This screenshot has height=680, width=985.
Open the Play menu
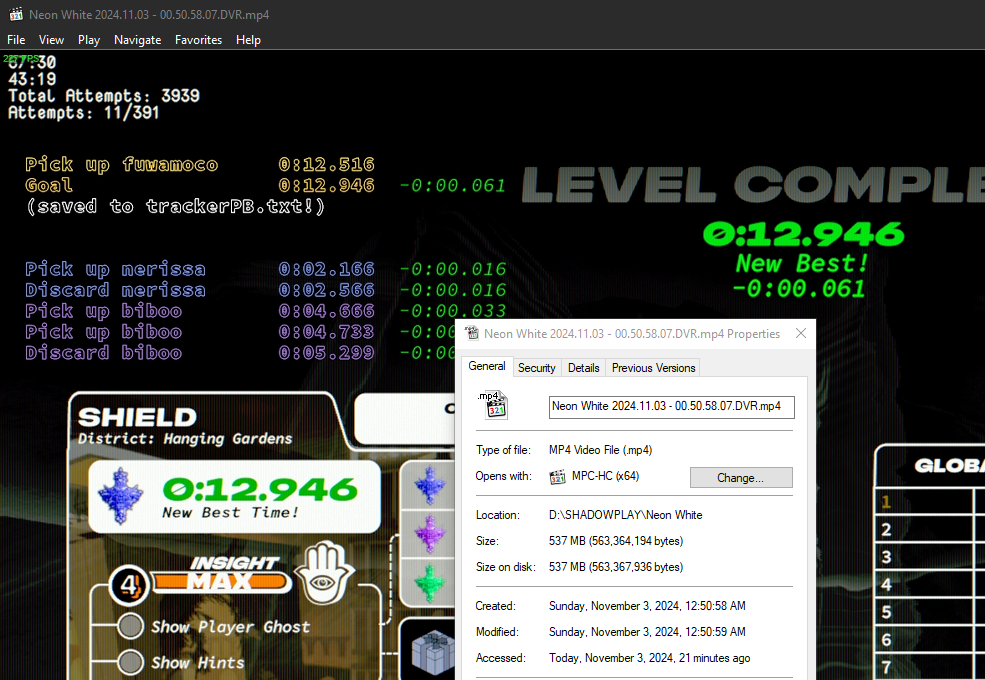tap(89, 40)
